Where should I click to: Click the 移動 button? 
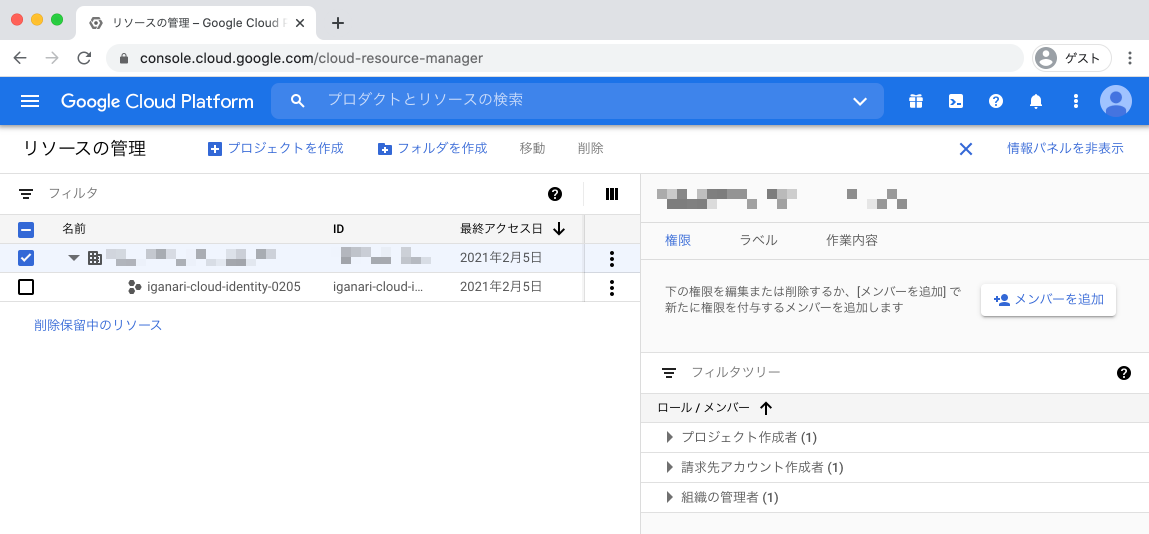pos(532,149)
